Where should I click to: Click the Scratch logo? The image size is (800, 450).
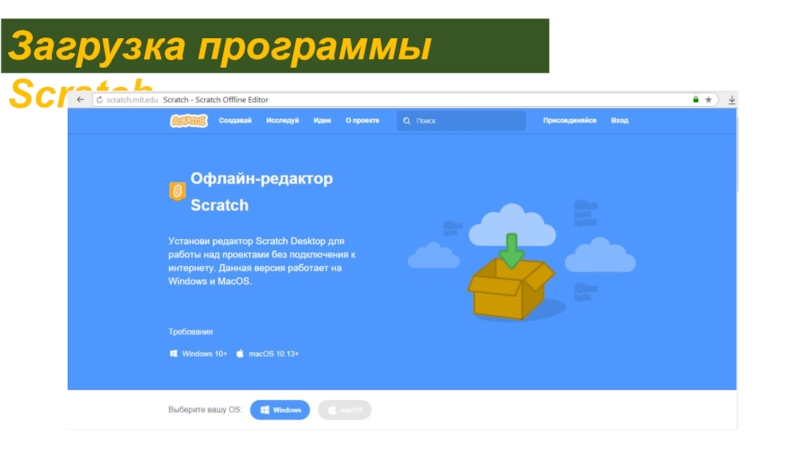[x=189, y=121]
